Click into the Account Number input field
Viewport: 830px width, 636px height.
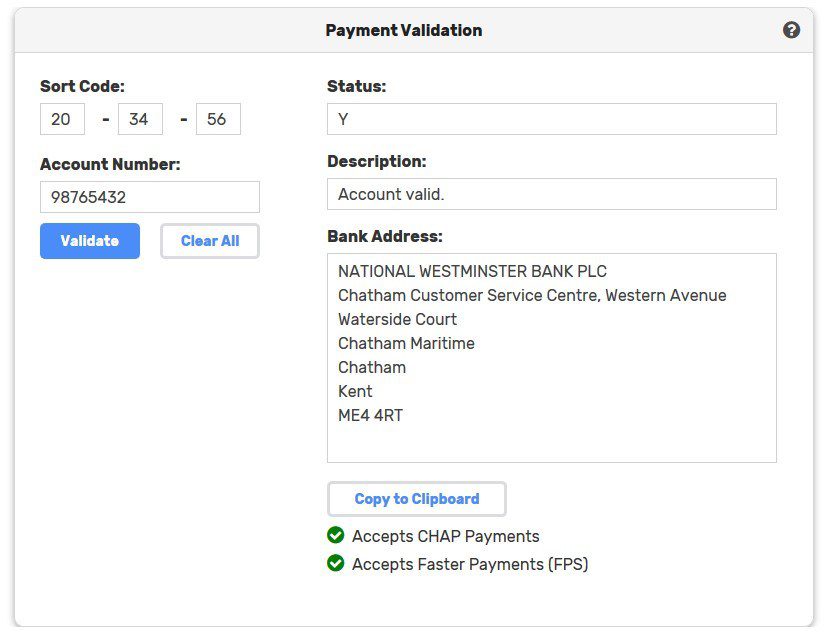(150, 197)
